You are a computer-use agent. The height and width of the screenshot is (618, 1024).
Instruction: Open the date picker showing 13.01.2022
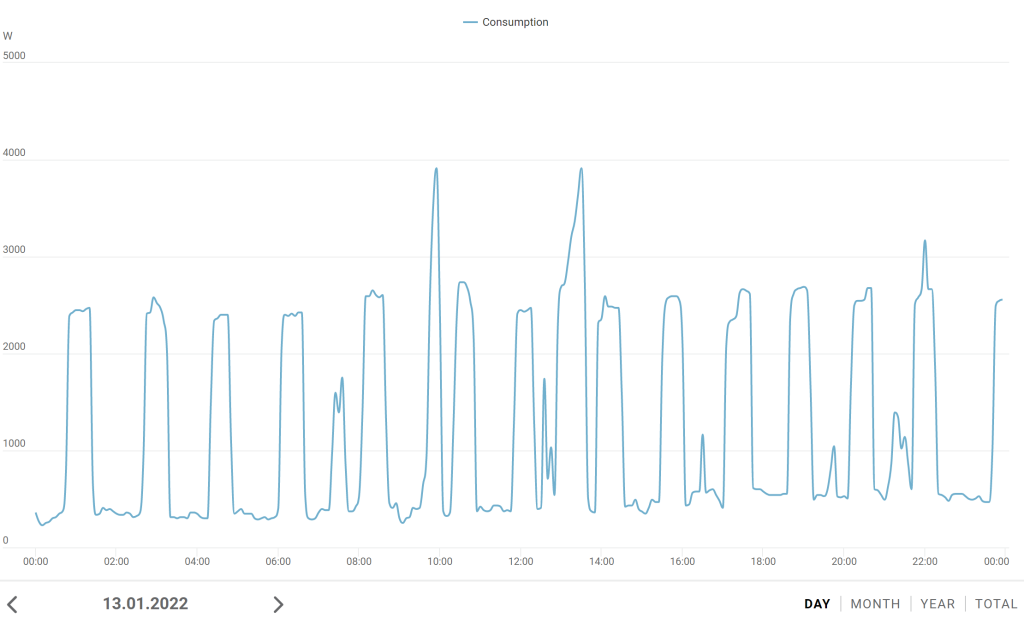(x=145, y=604)
